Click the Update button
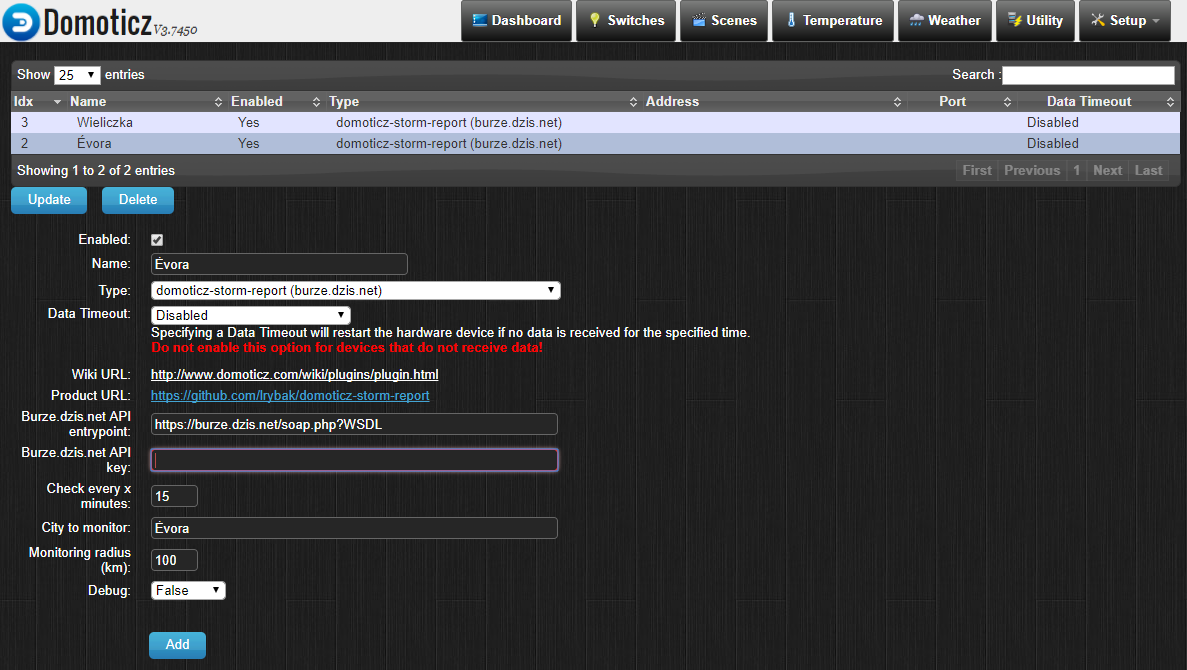The image size is (1187, 670). tap(49, 200)
